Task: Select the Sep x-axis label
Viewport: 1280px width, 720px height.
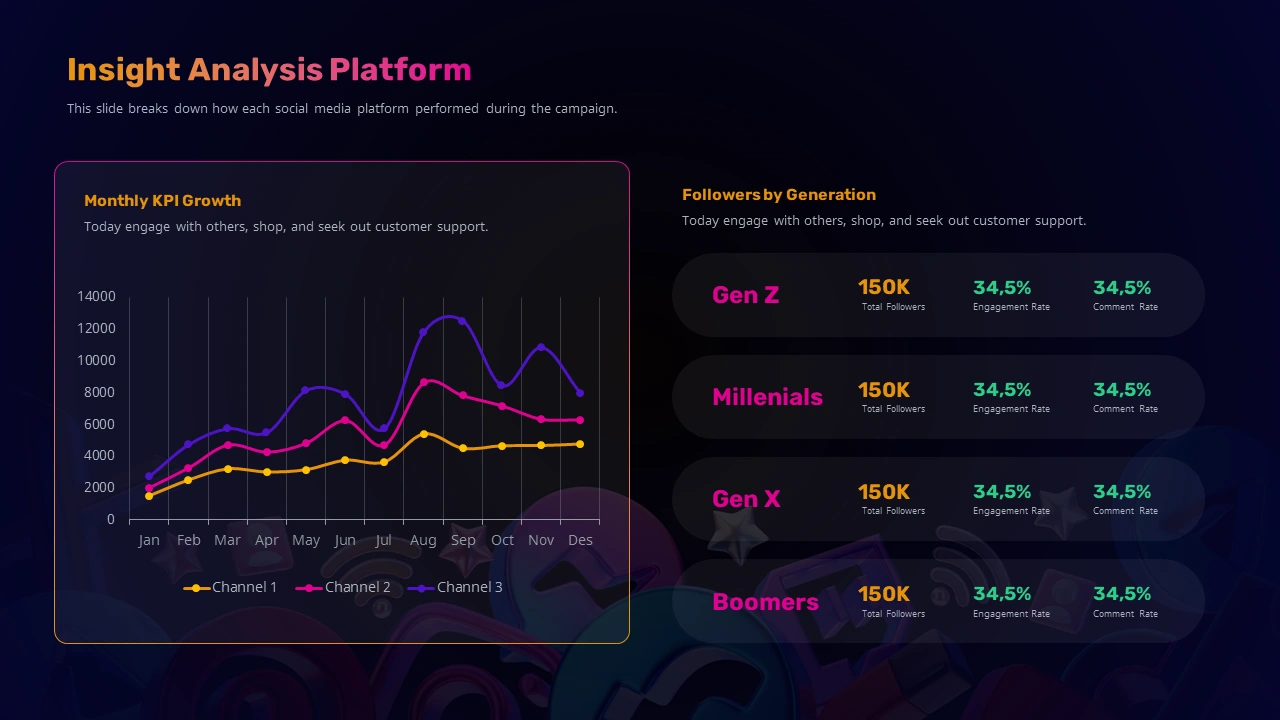Action: point(463,540)
